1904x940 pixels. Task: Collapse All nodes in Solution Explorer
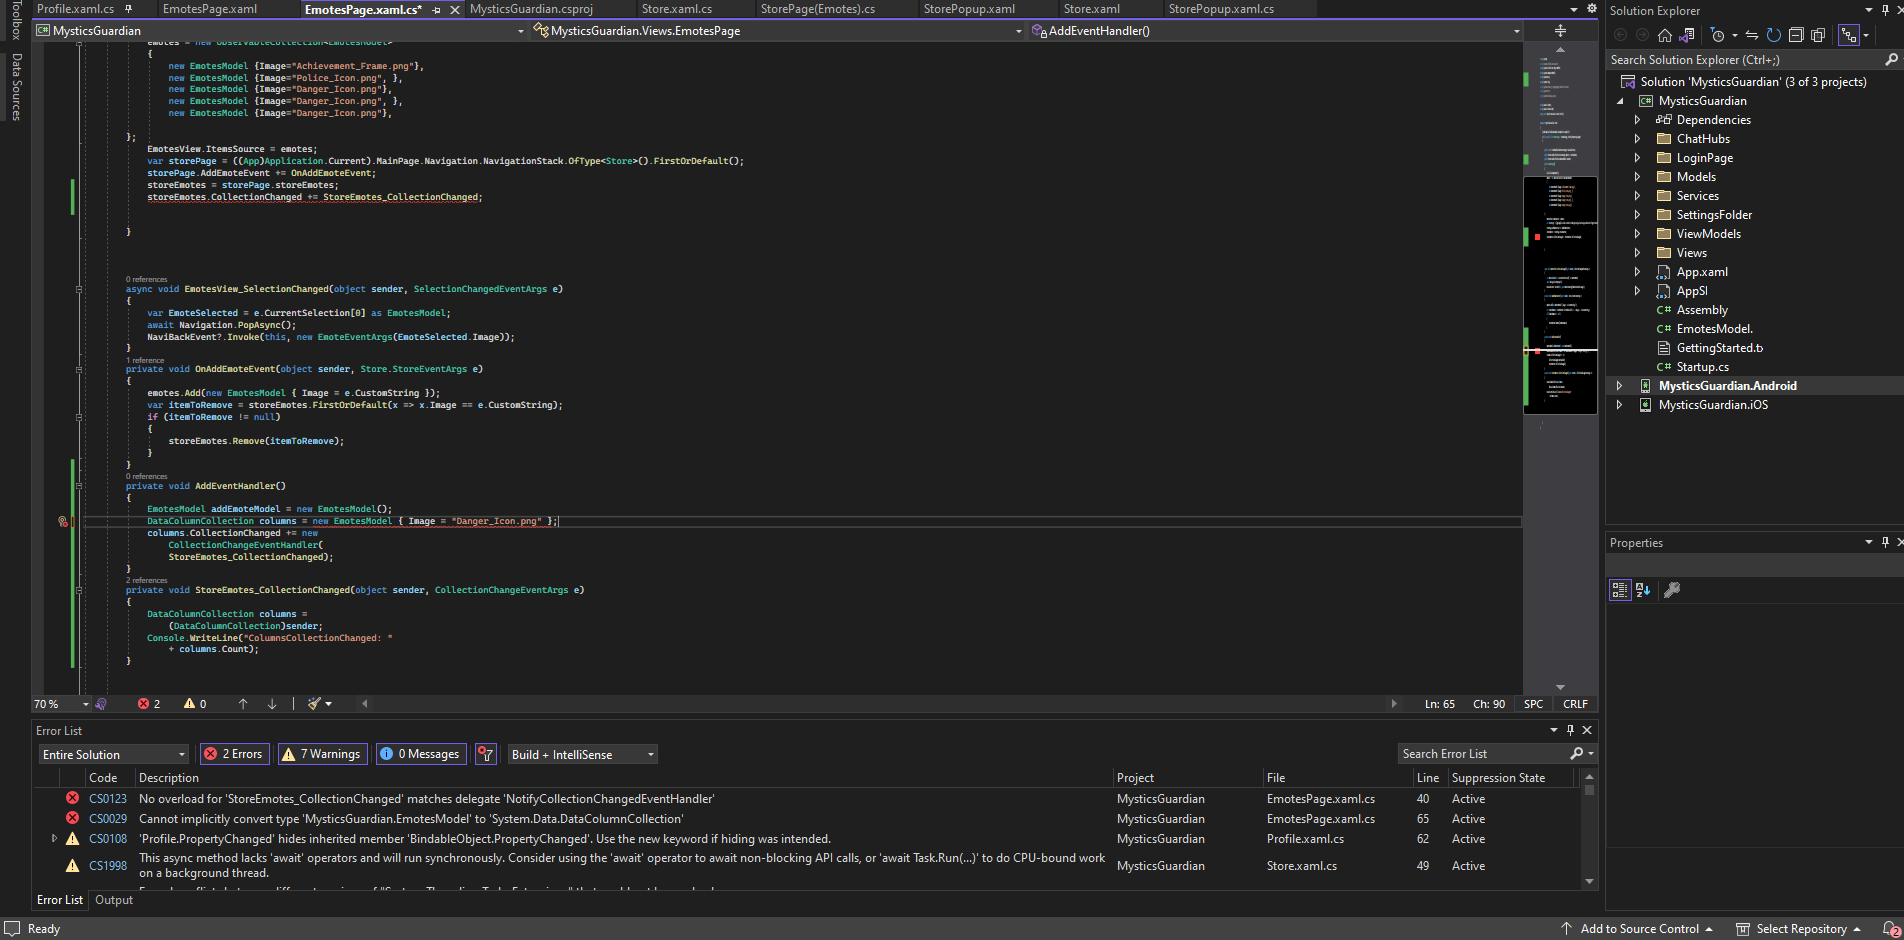pyautogui.click(x=1796, y=35)
